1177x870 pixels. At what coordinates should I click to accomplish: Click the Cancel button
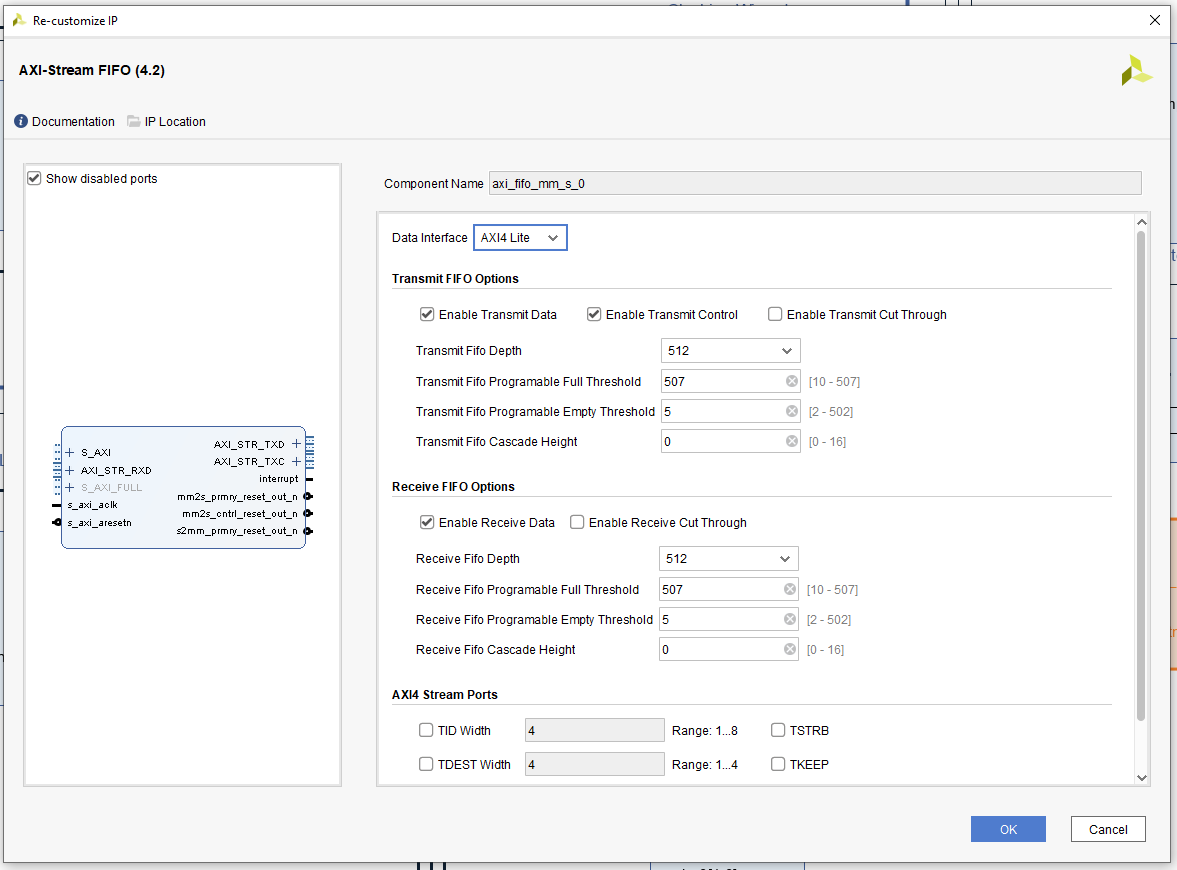click(1108, 829)
